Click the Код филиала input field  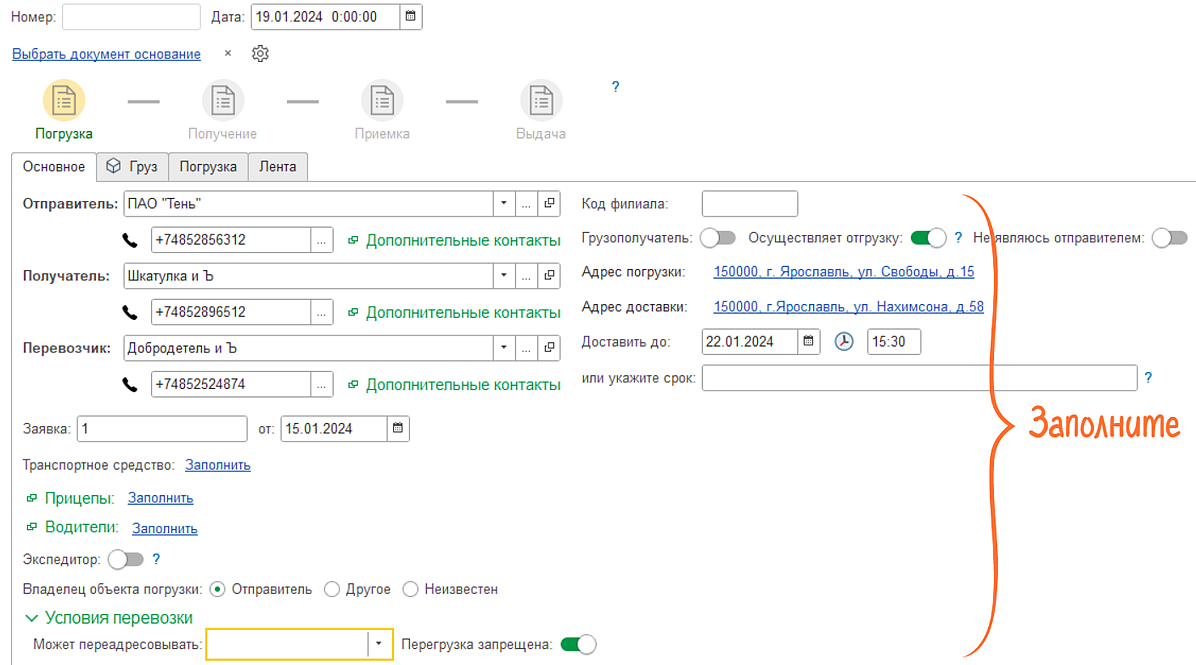(749, 204)
